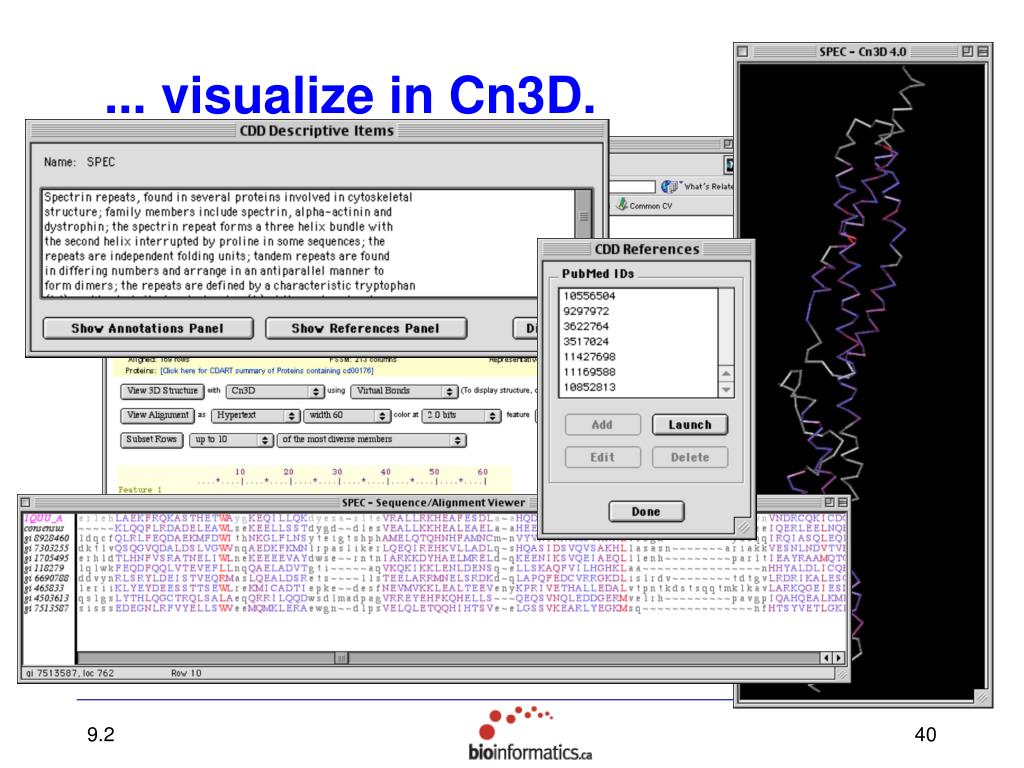Open the Cn3D viewer dropdown

[x=275, y=391]
